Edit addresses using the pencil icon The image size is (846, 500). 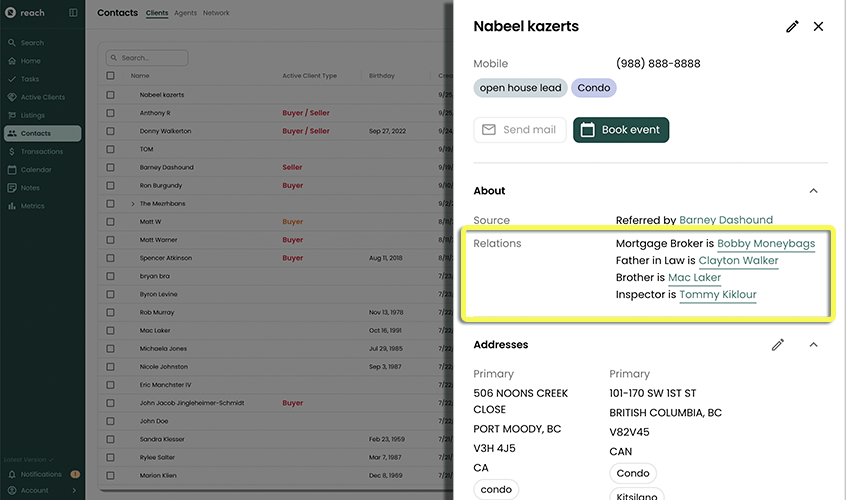click(778, 345)
